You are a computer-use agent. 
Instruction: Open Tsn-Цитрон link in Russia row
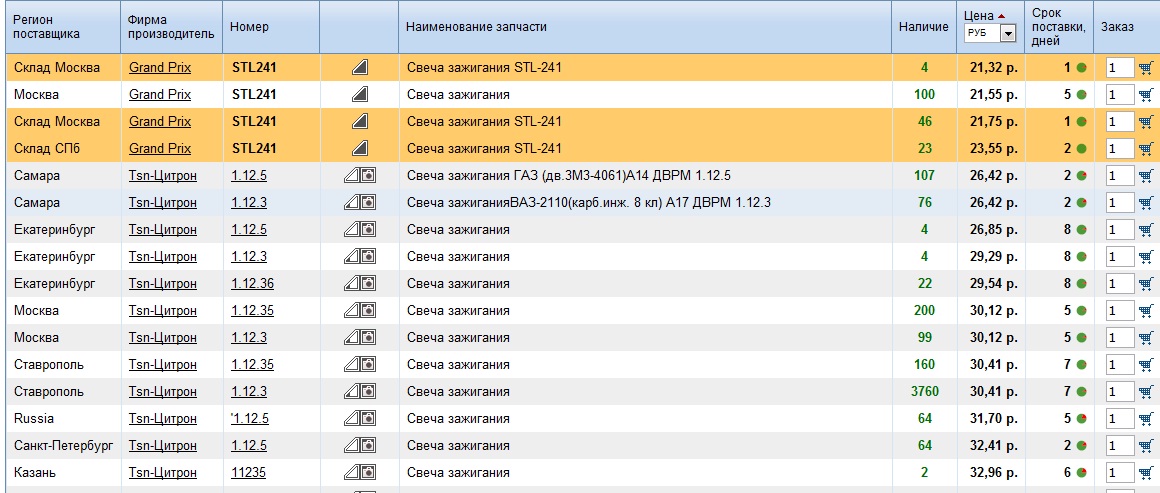pyautogui.click(x=163, y=419)
